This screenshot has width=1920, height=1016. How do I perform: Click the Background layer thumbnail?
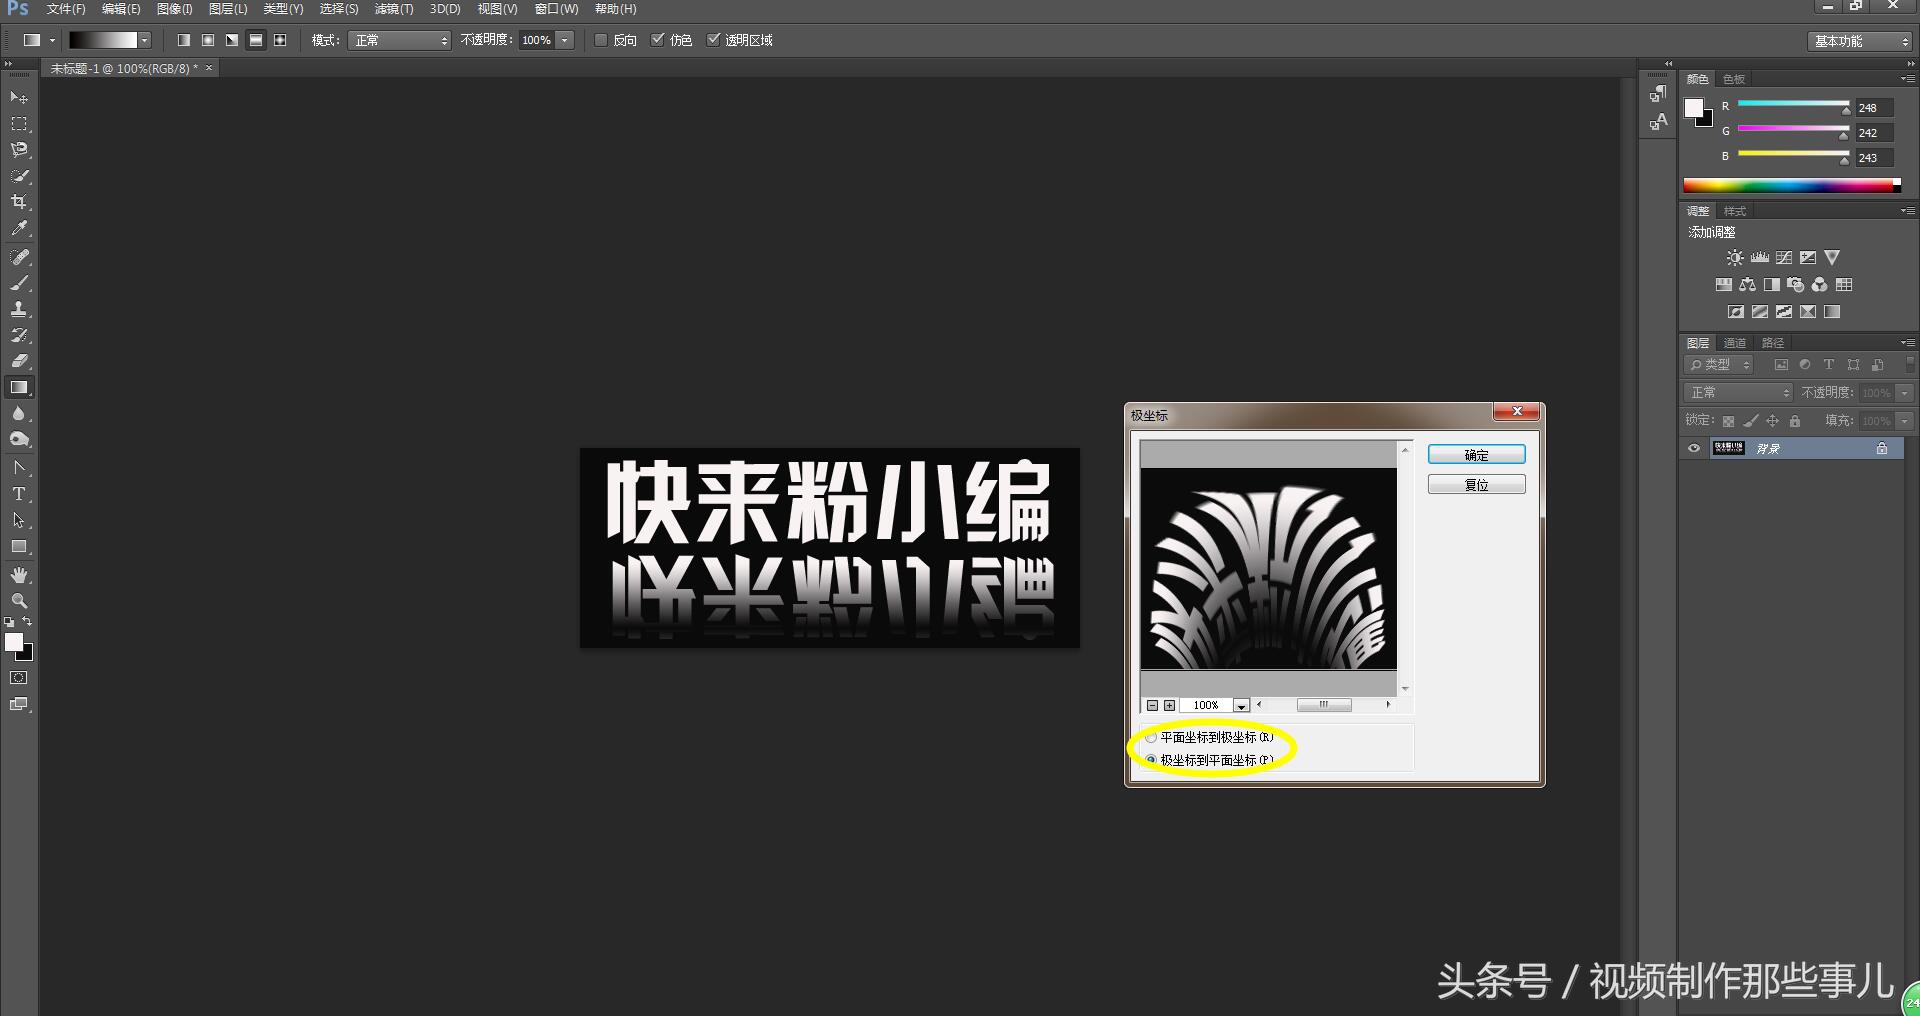click(1729, 448)
